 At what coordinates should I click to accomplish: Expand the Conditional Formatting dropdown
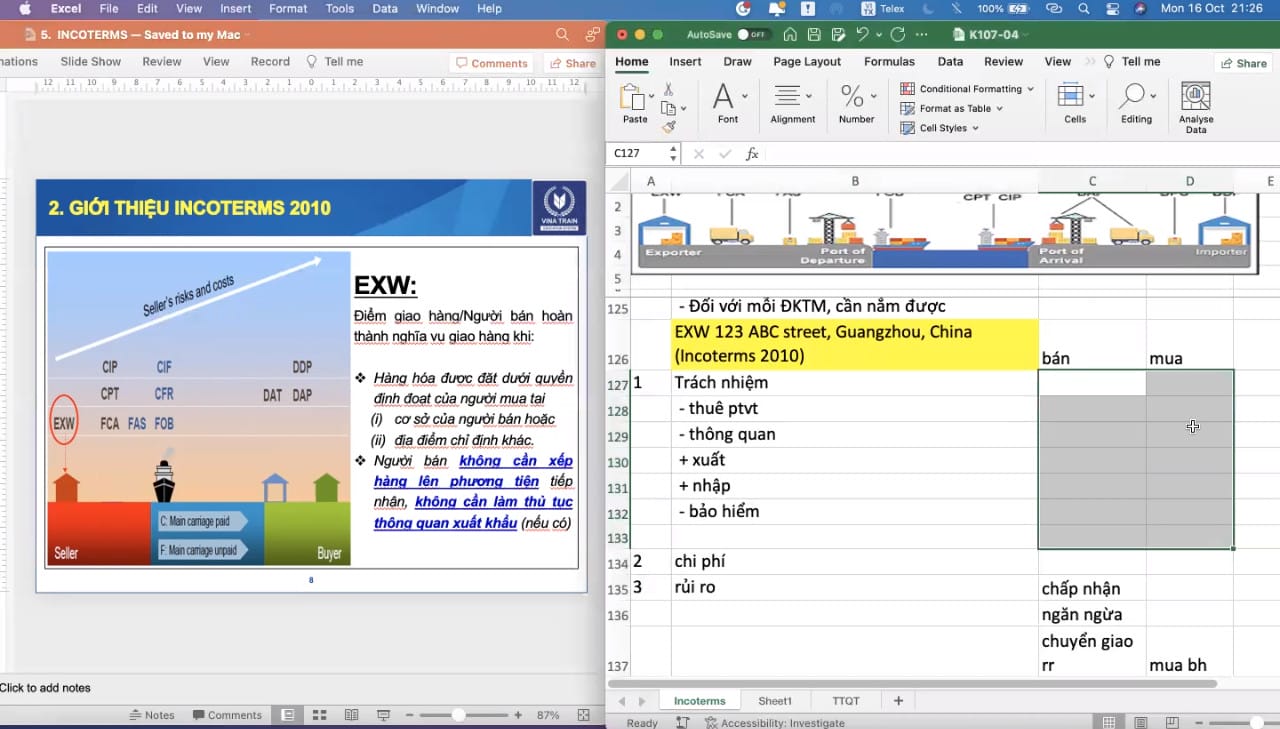pos(968,89)
